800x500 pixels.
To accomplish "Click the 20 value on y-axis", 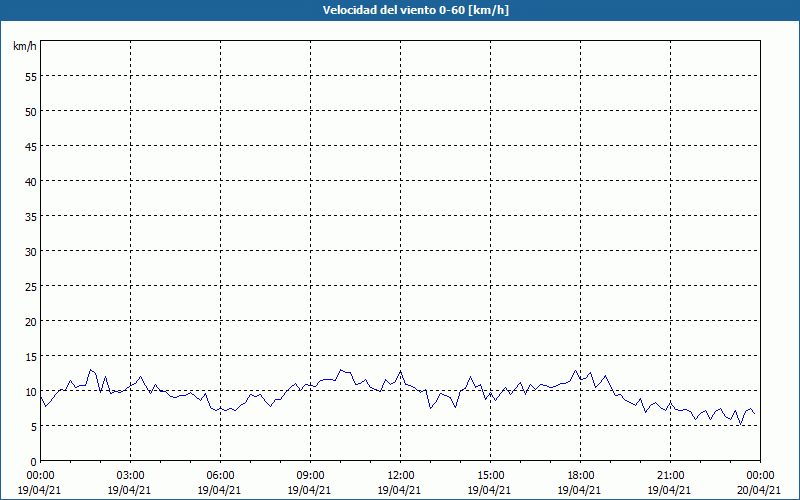I will (x=31, y=321).
